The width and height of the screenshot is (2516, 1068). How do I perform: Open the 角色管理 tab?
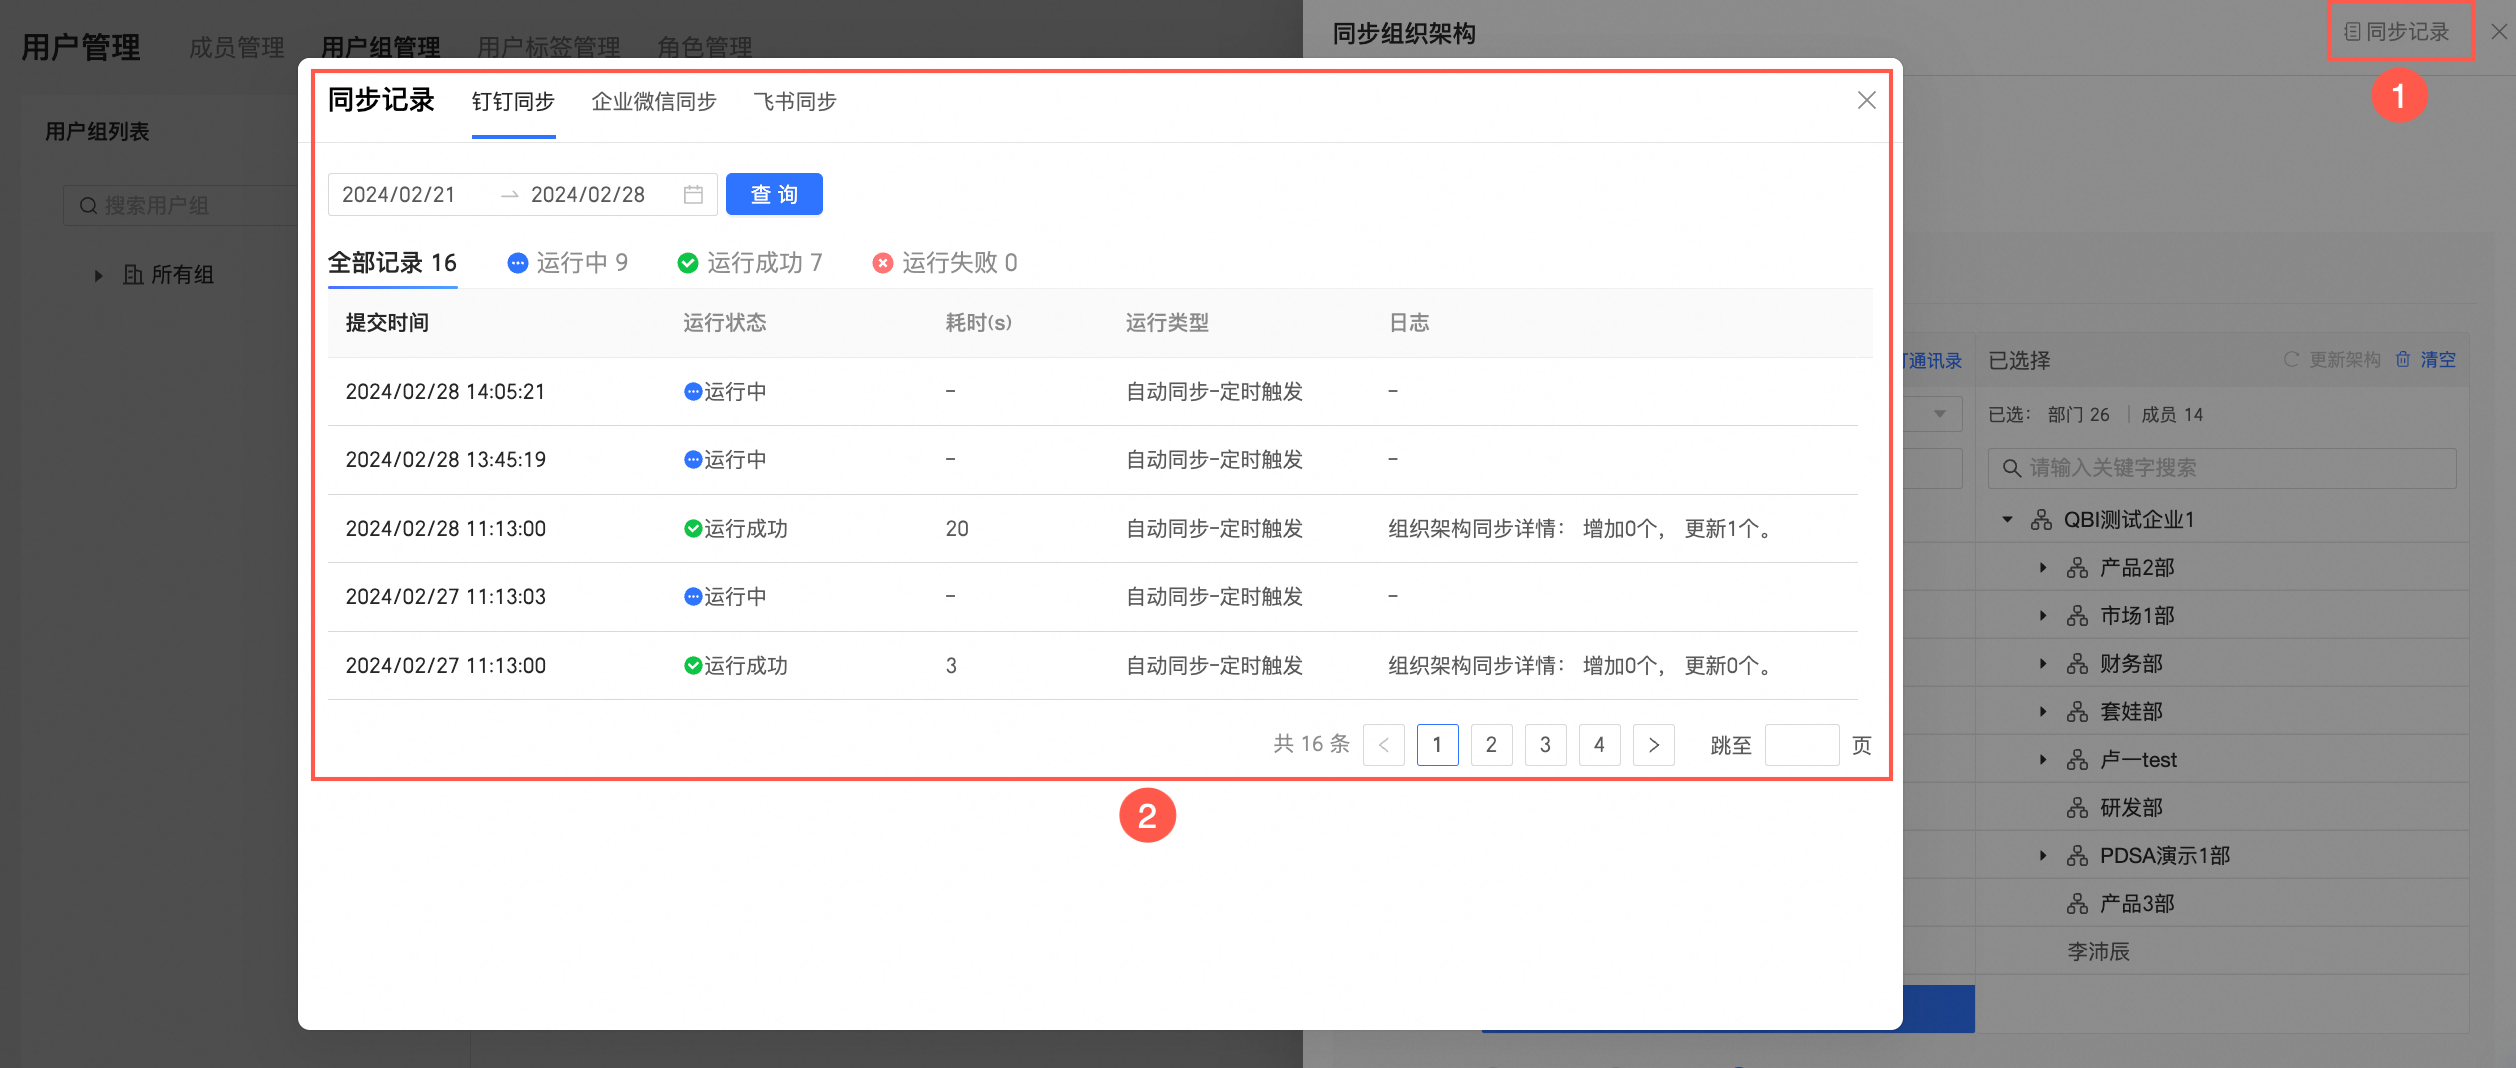coord(705,47)
